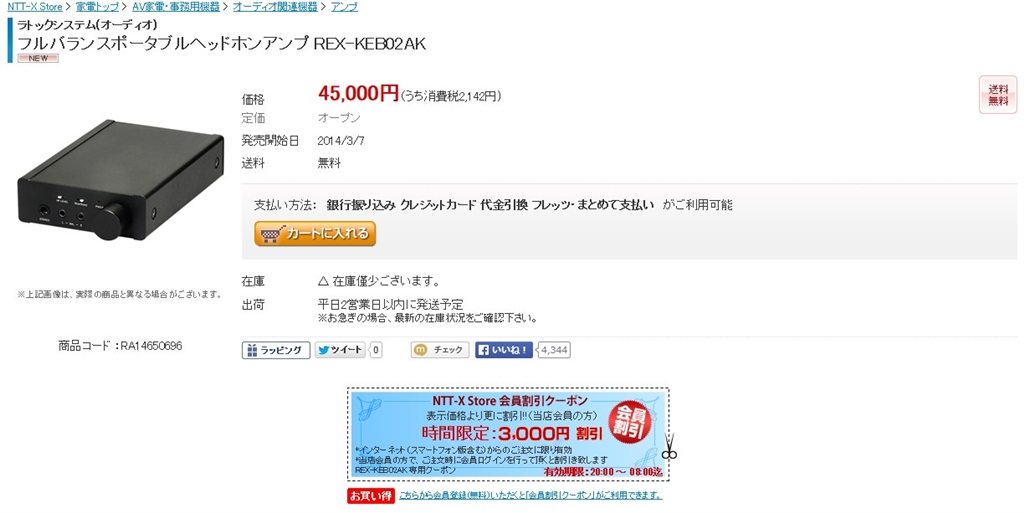1024x513 pixels.
Task: Open the 家電トップ breadcrumb link
Action: click(x=97, y=7)
